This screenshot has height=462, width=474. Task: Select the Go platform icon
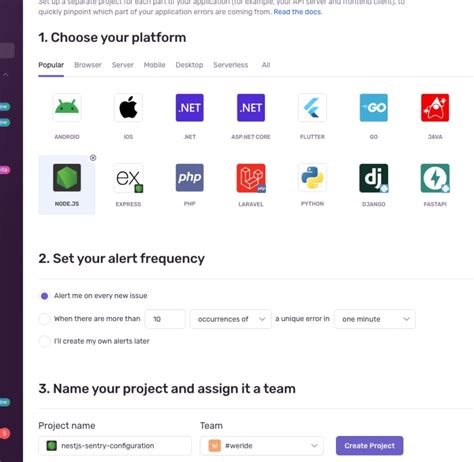click(x=374, y=107)
